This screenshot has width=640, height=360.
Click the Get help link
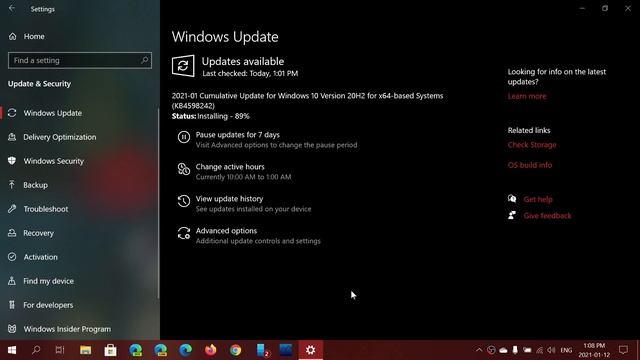(538, 200)
